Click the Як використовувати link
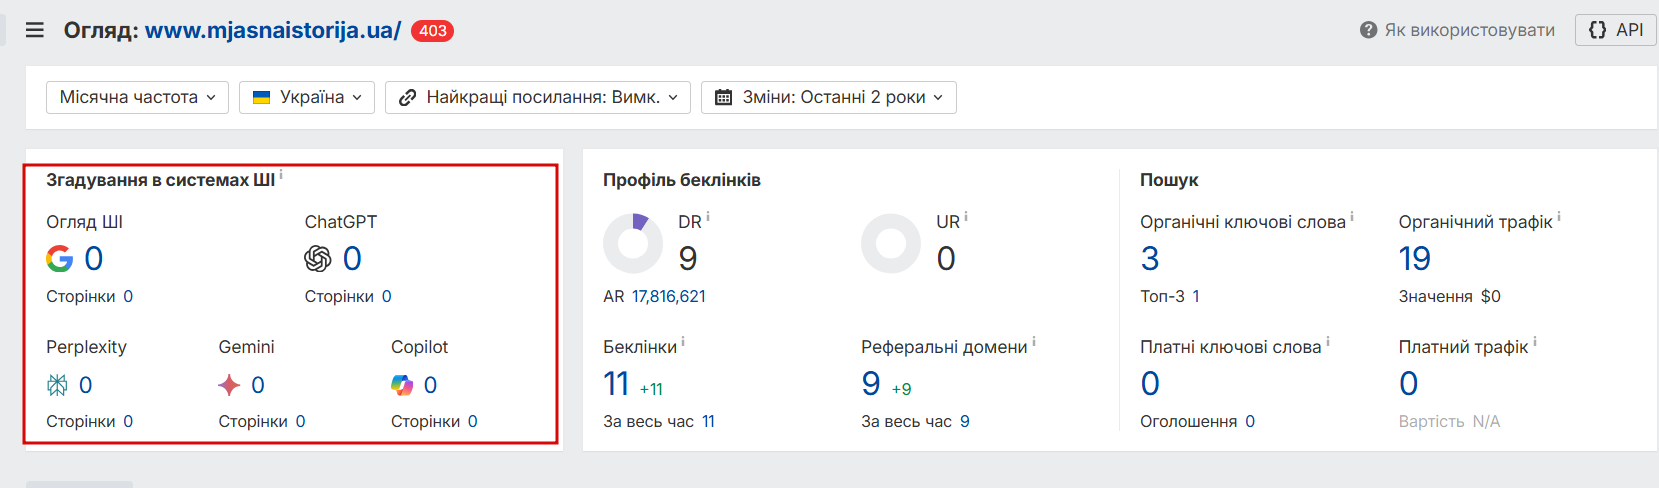This screenshot has width=1659, height=488. pyautogui.click(x=1469, y=30)
